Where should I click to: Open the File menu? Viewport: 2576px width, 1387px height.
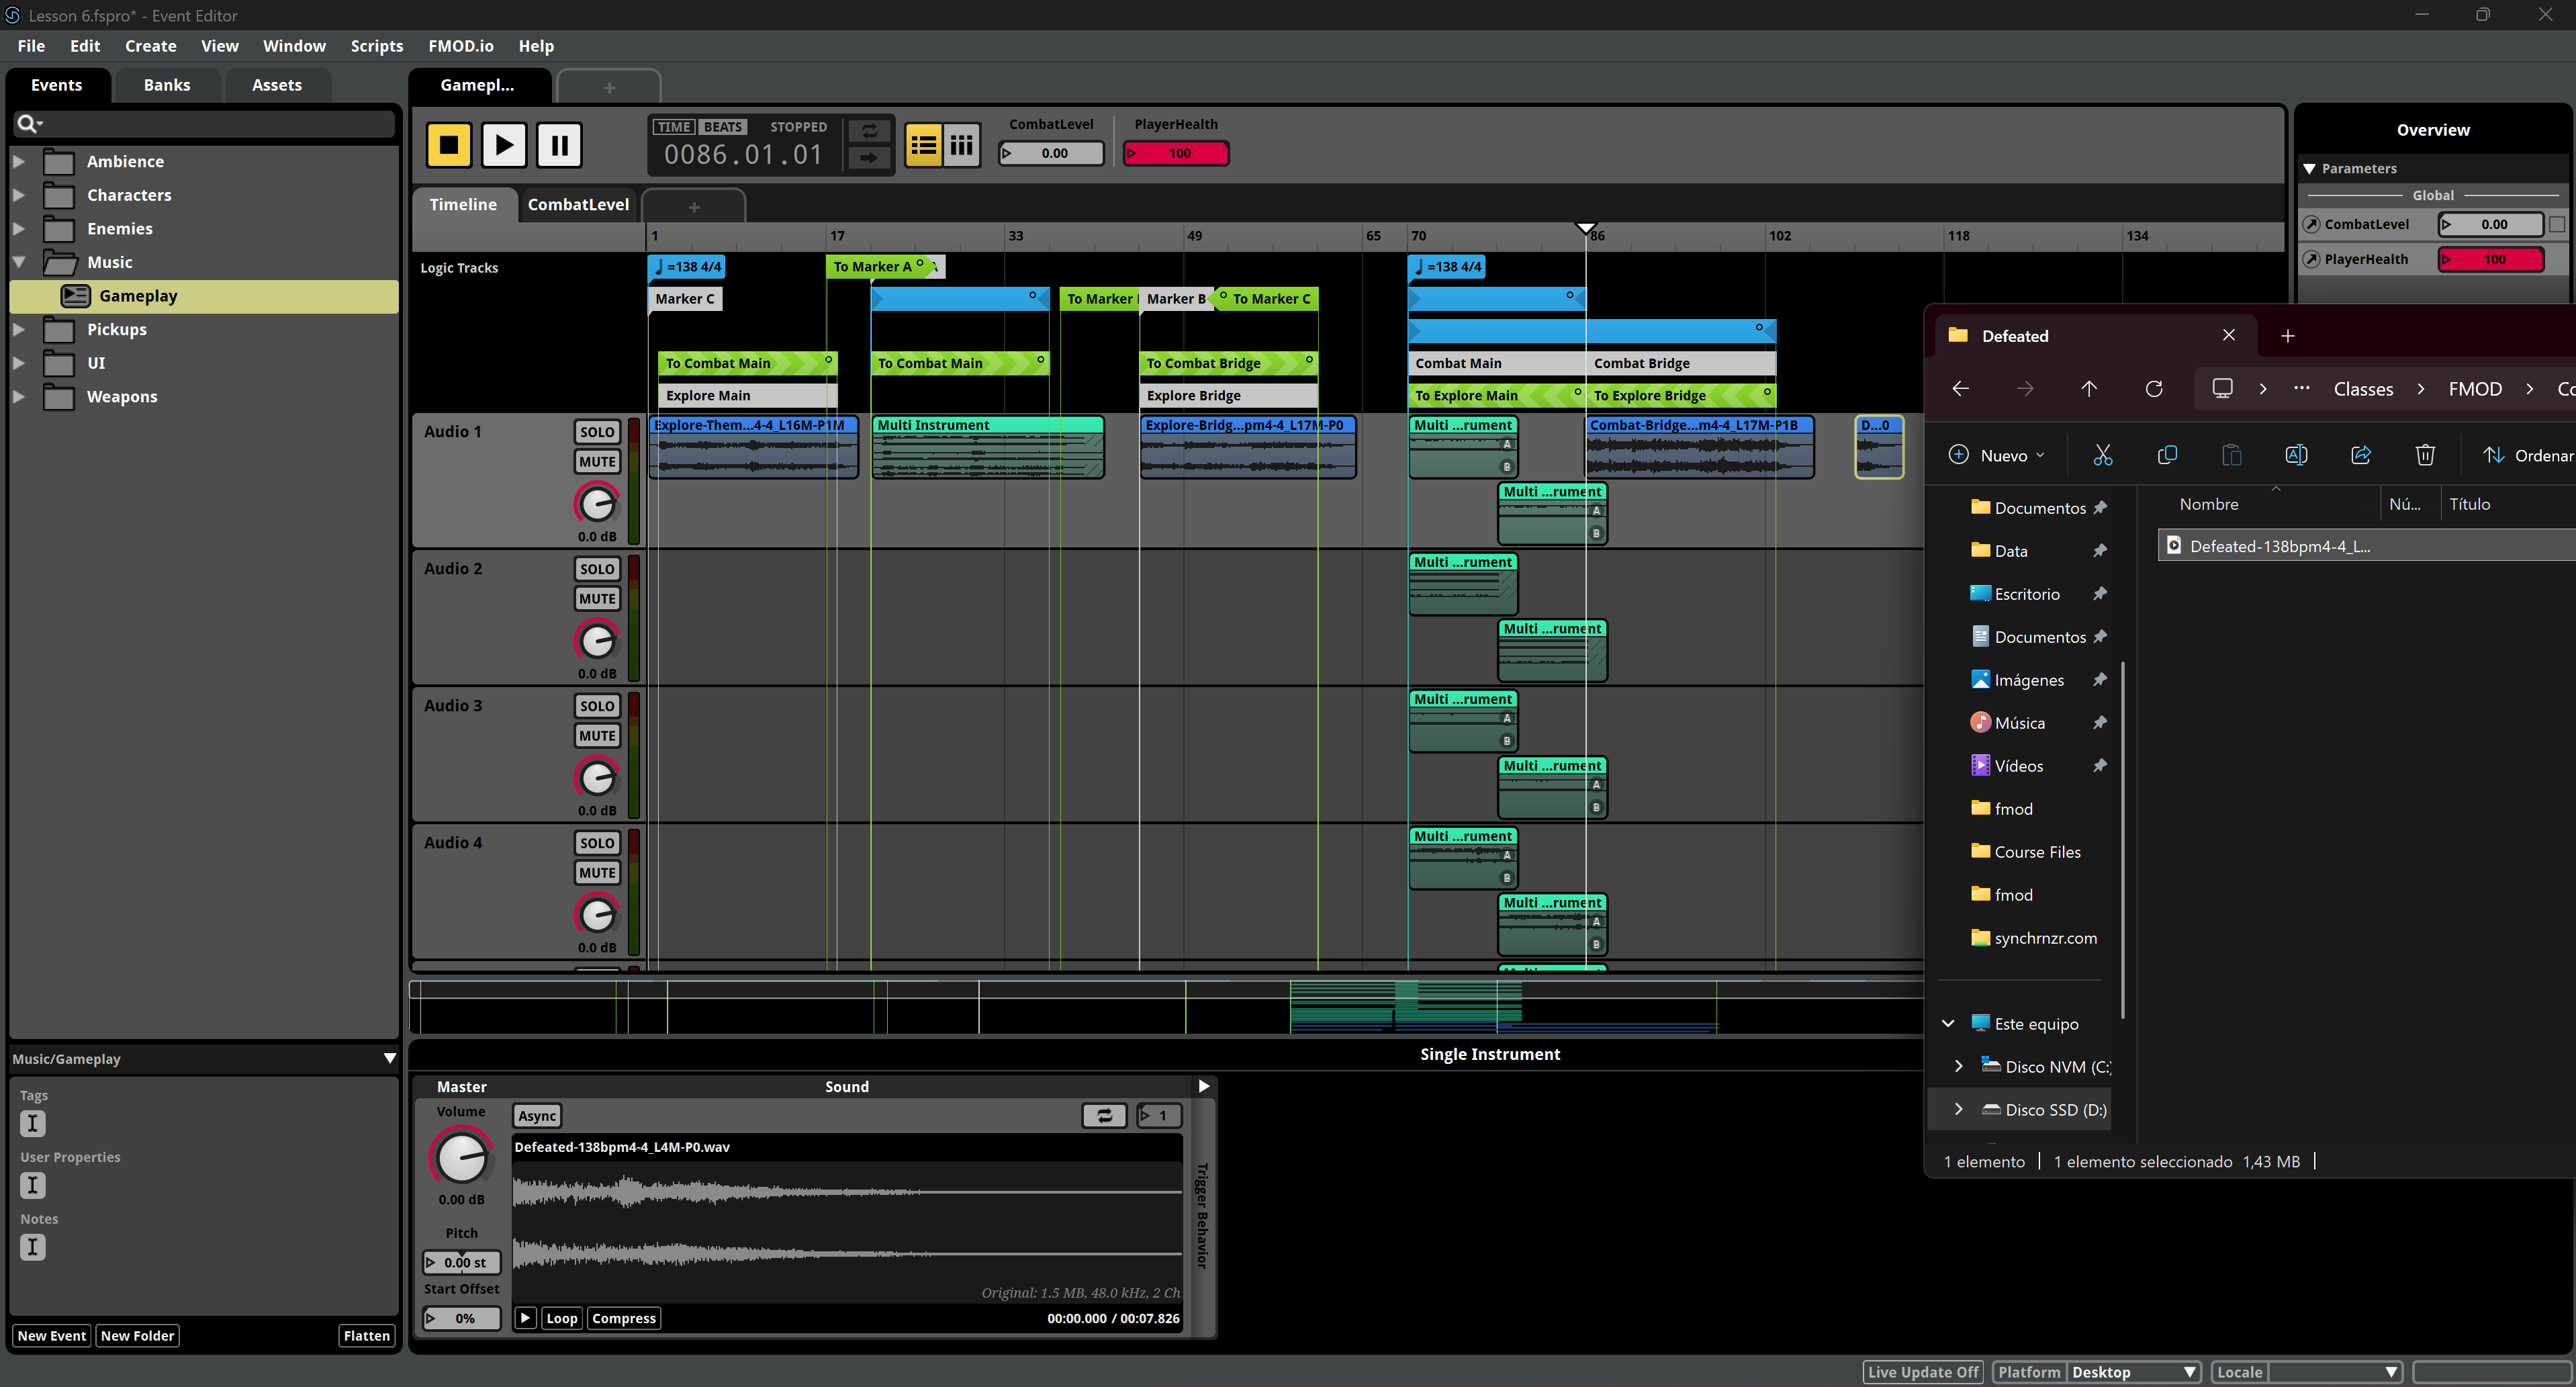pos(31,46)
